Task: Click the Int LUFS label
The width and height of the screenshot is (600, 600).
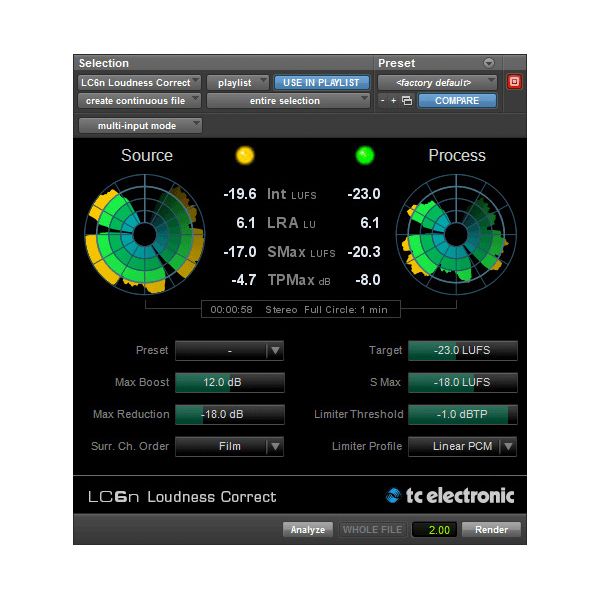Action: (x=292, y=194)
